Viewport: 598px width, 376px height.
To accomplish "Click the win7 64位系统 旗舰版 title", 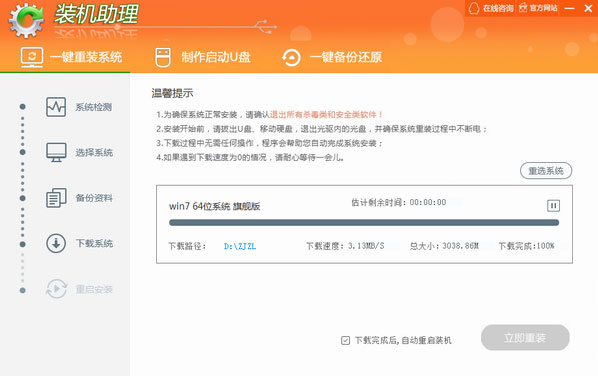I will coord(215,206).
